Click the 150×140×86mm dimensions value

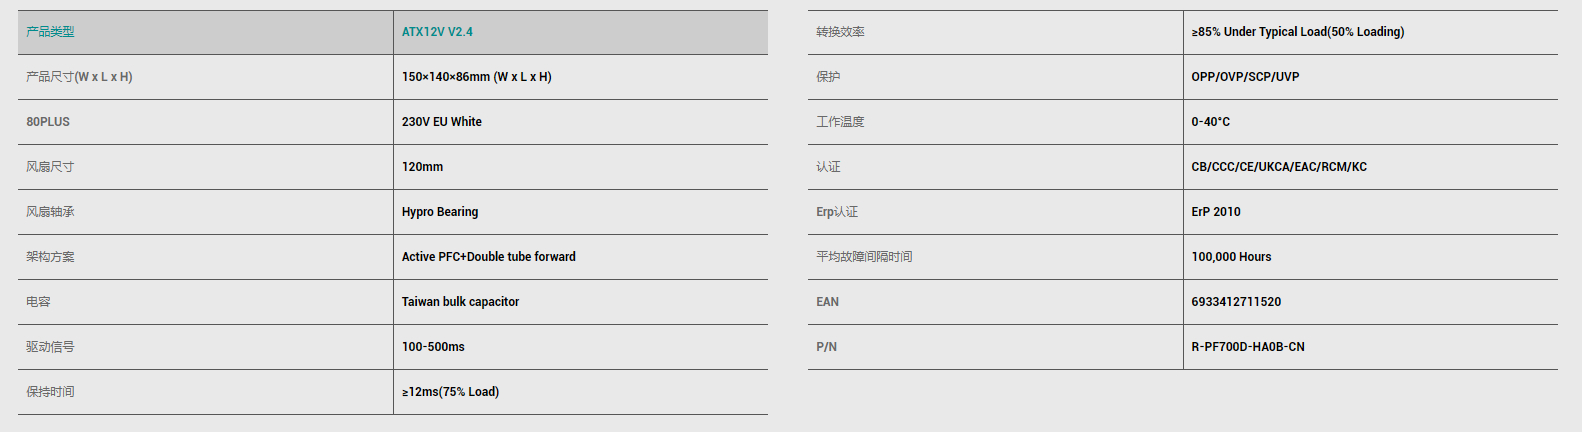tap(476, 77)
